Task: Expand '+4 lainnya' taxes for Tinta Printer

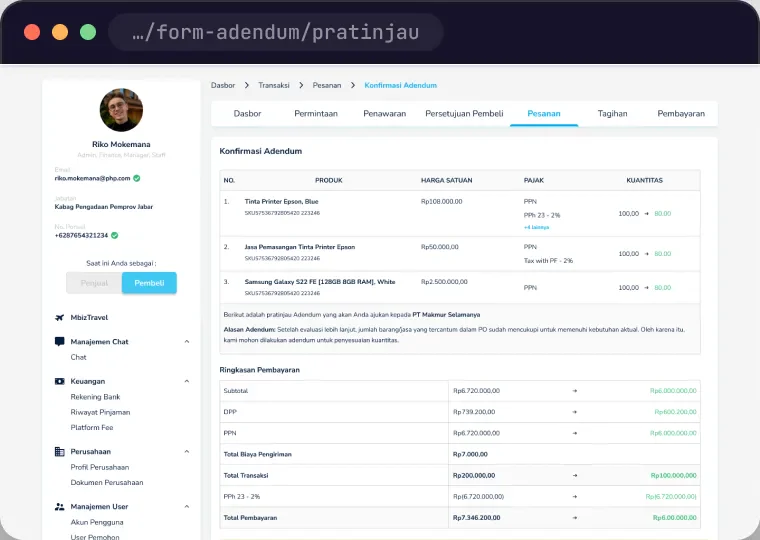Action: (537, 227)
